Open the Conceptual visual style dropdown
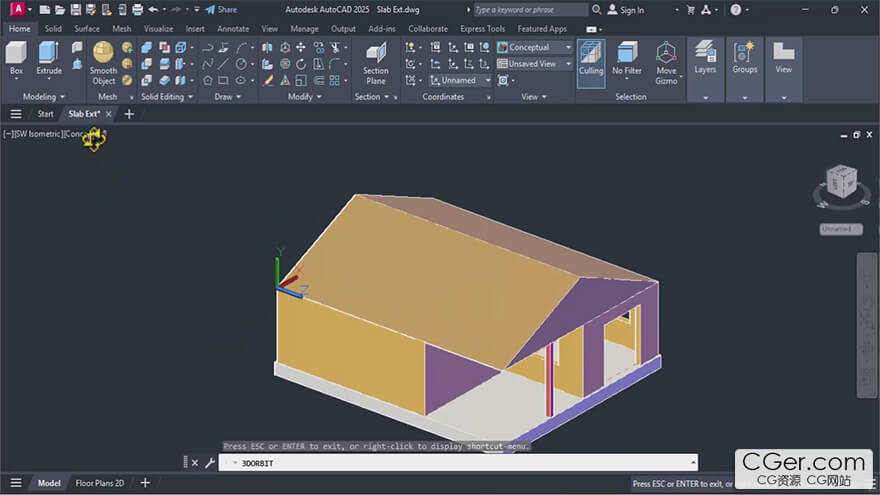 pyautogui.click(x=534, y=48)
